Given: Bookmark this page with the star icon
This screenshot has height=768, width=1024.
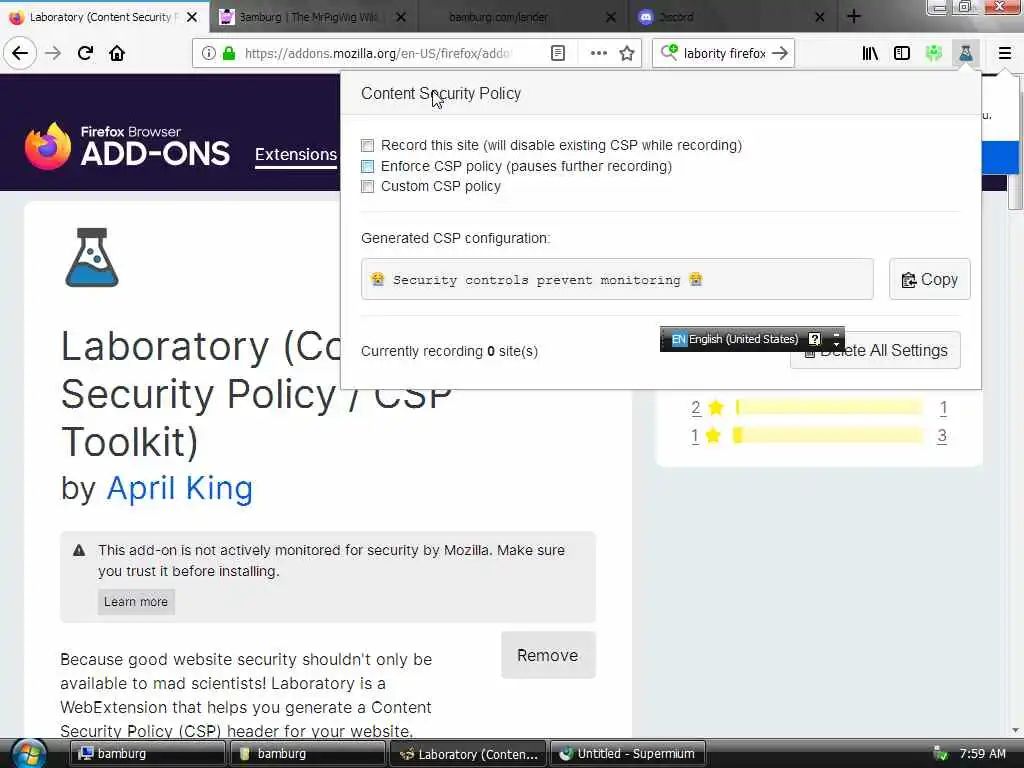Looking at the screenshot, I should (627, 53).
